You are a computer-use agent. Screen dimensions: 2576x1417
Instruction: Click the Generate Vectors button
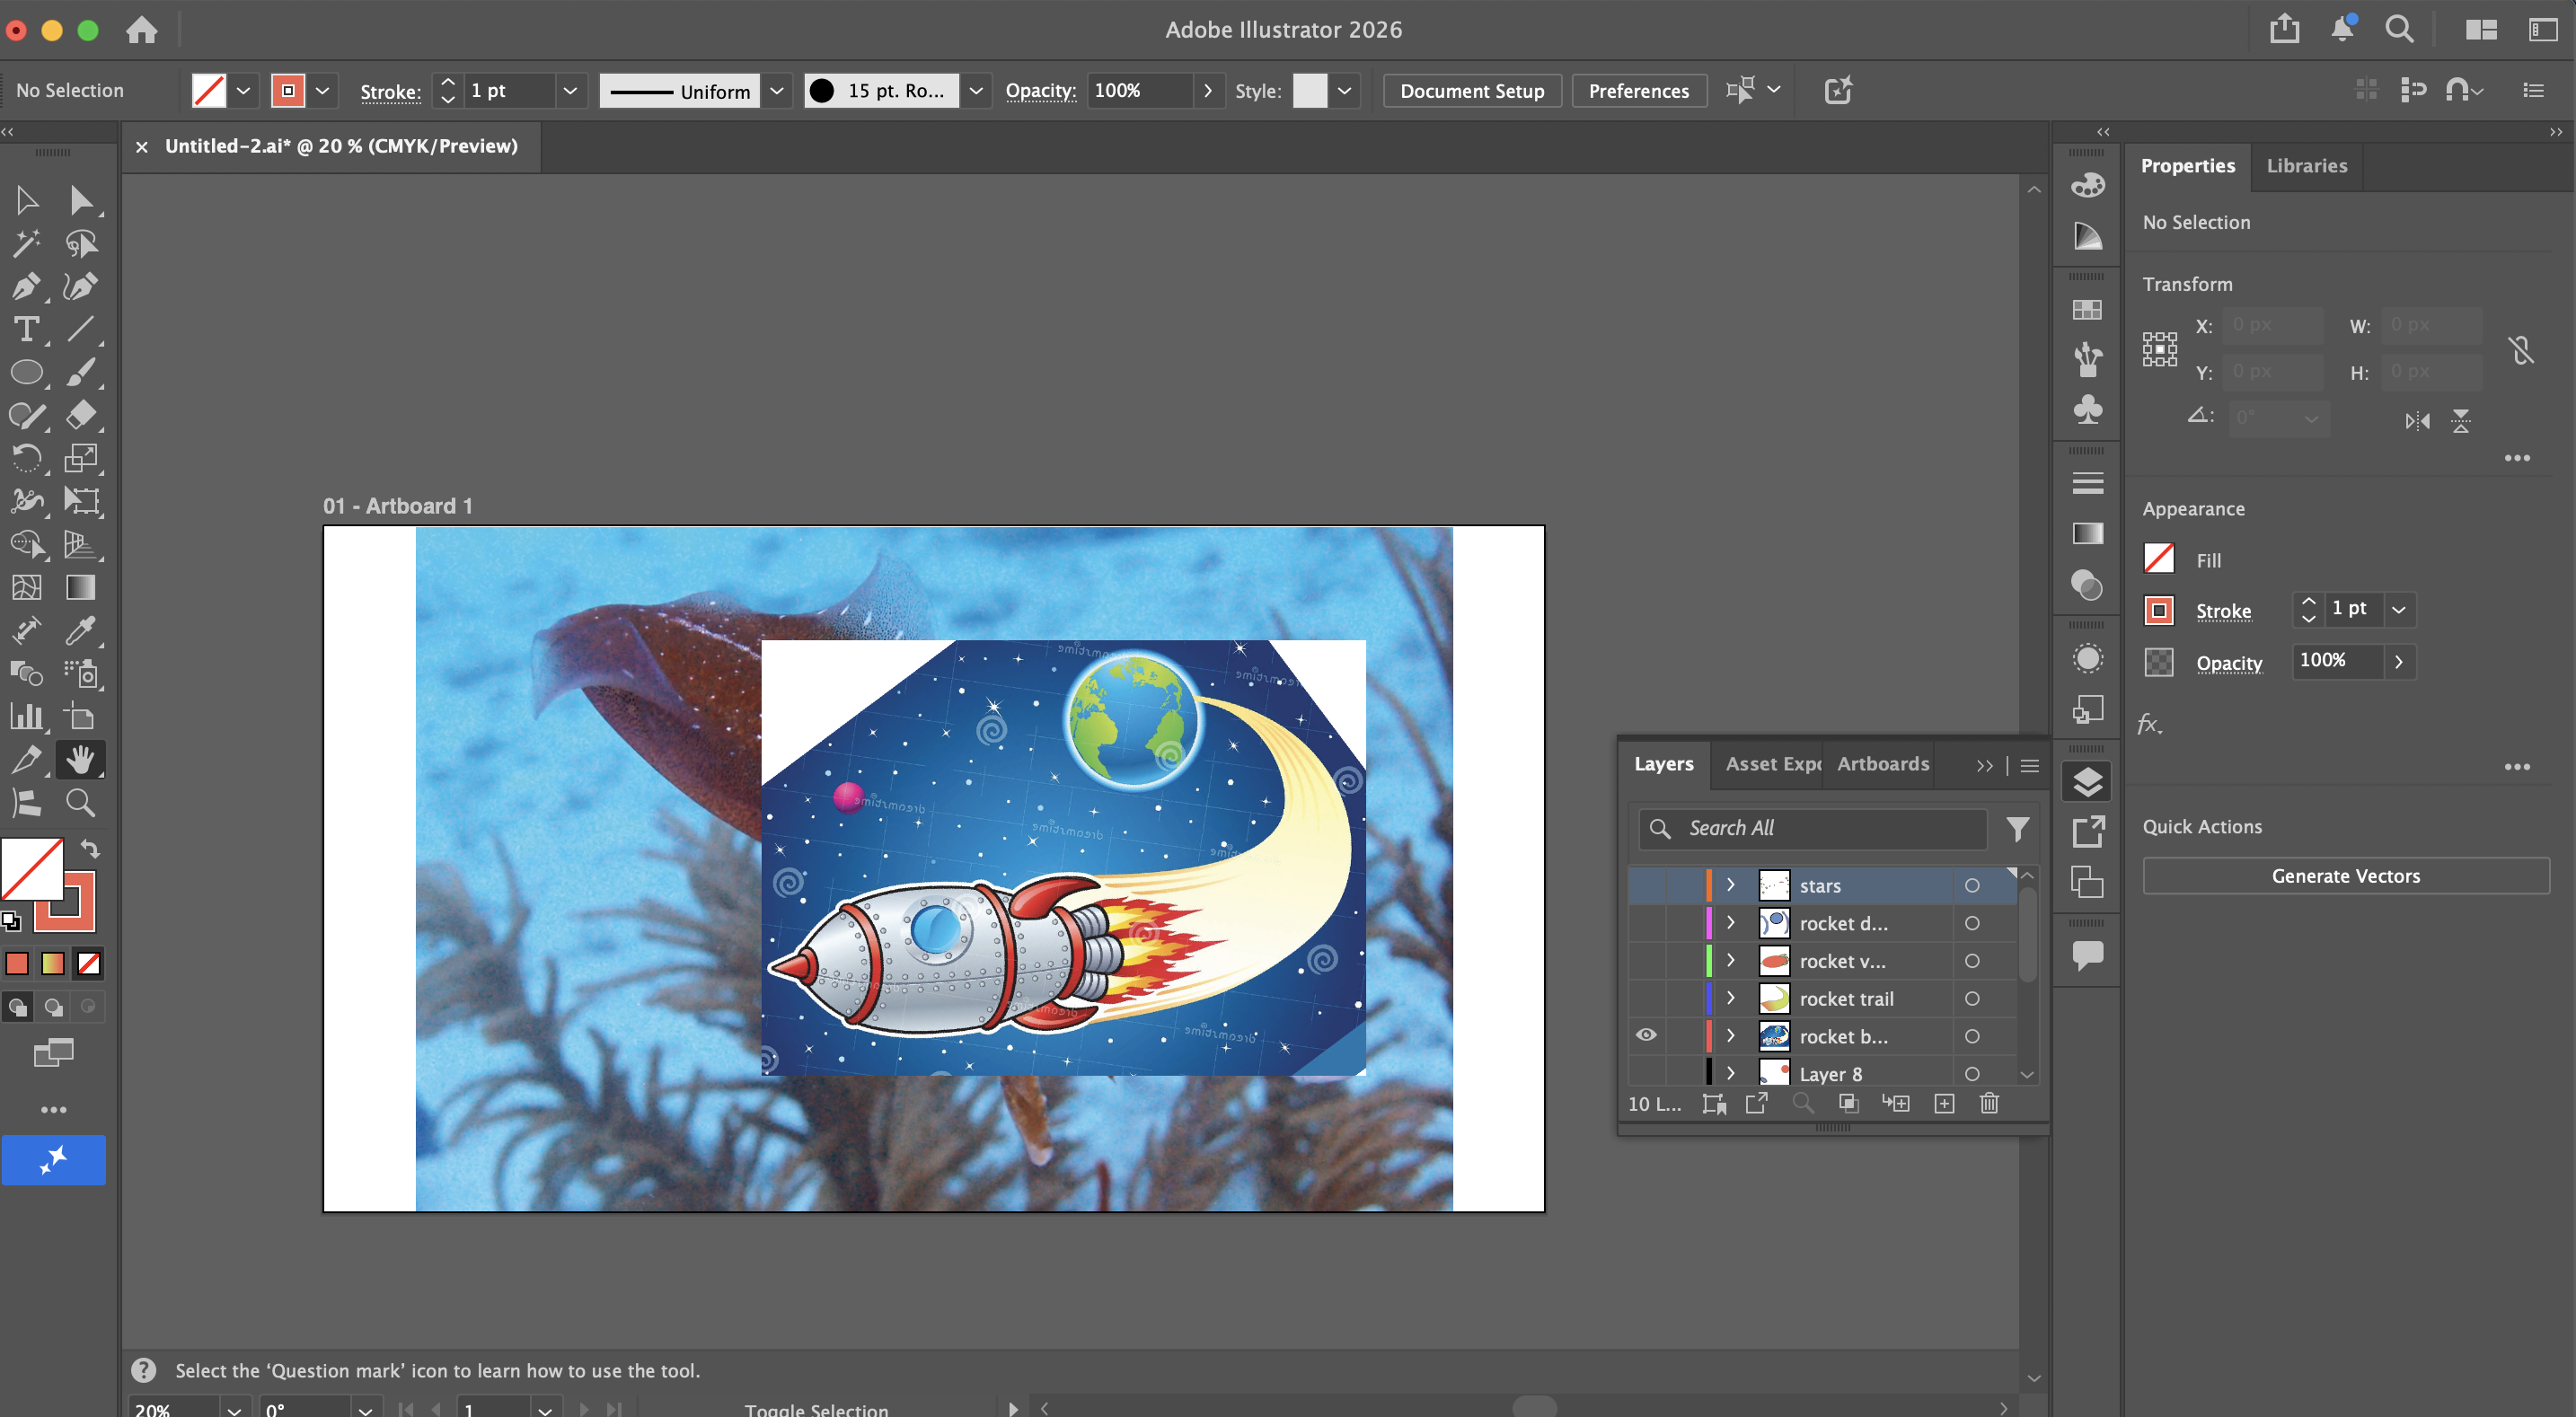(x=2345, y=876)
